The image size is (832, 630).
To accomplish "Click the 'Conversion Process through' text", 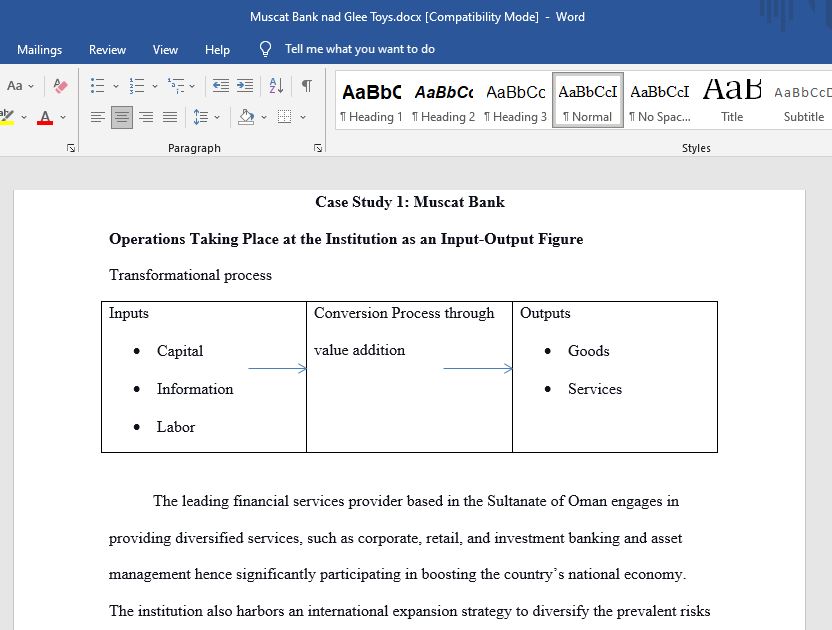I will pos(404,313).
